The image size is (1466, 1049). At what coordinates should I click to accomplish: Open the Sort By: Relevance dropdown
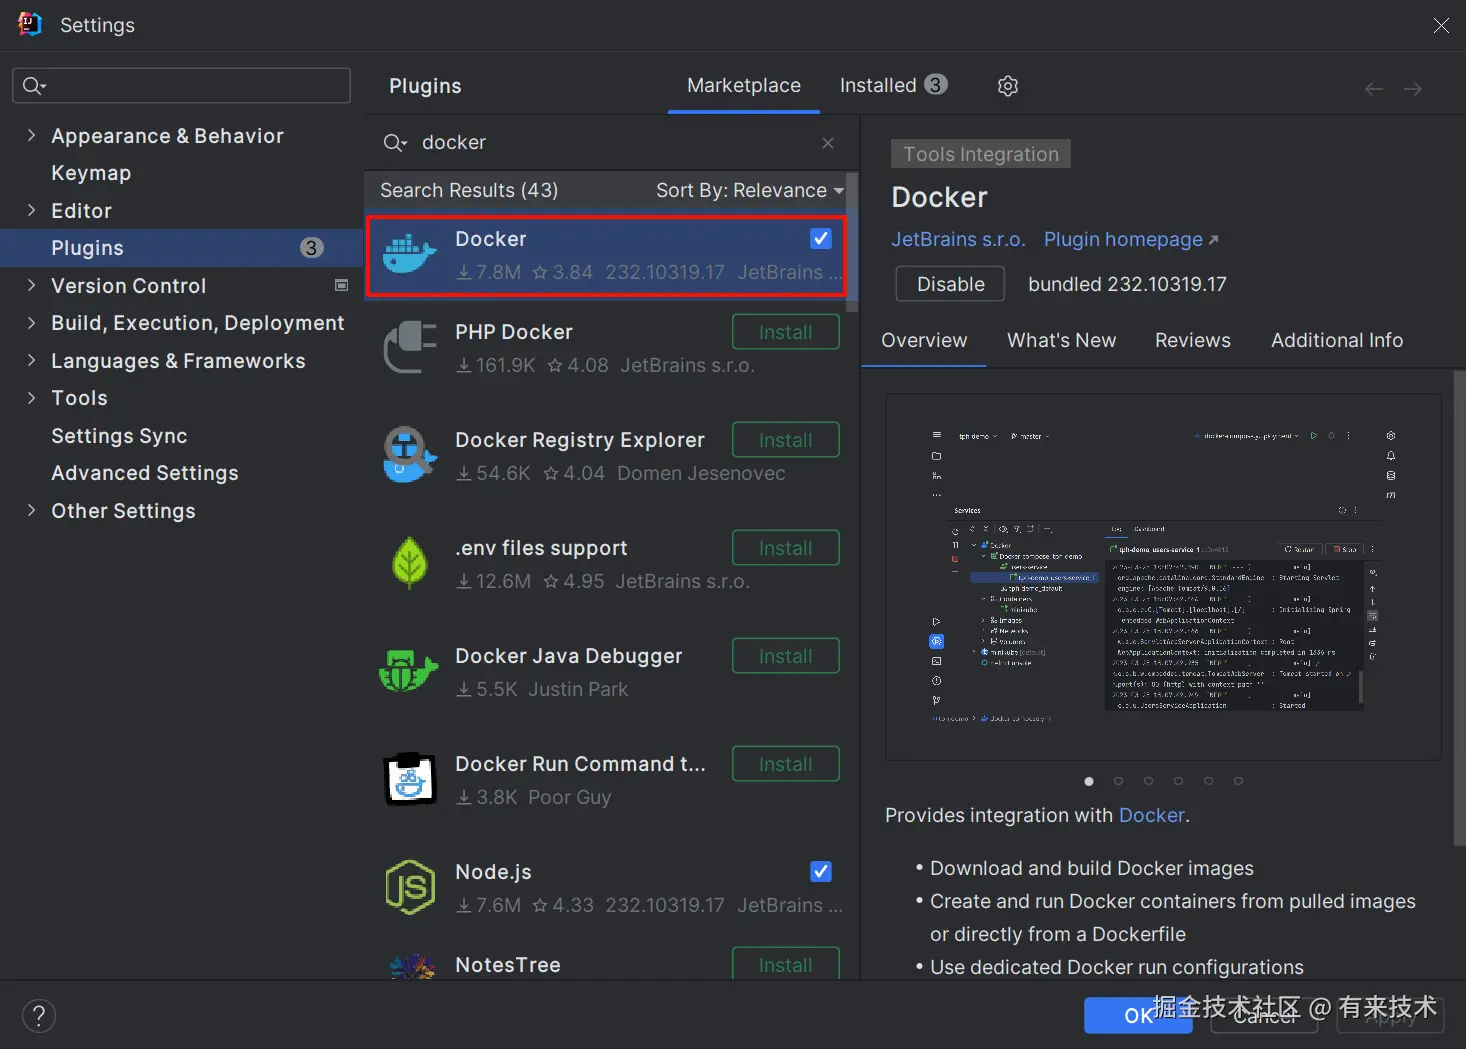[x=750, y=190]
